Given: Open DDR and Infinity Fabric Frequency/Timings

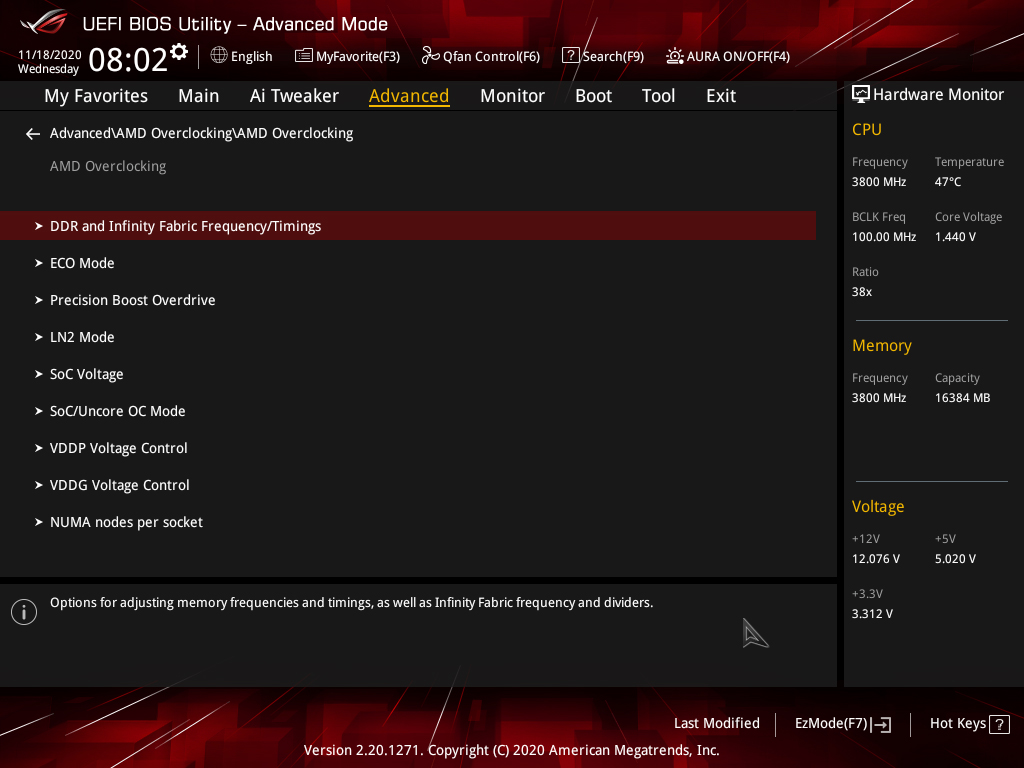Looking at the screenshot, I should [185, 225].
